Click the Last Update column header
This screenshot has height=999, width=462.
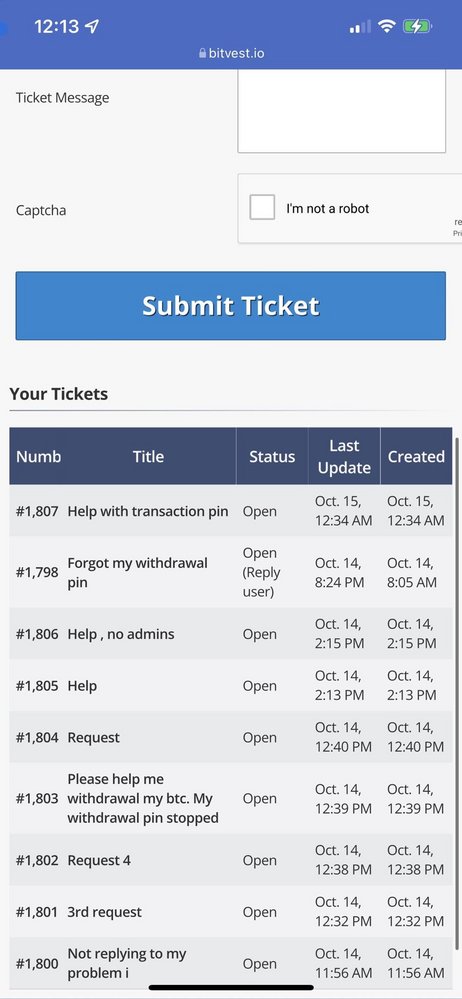pyautogui.click(x=344, y=456)
